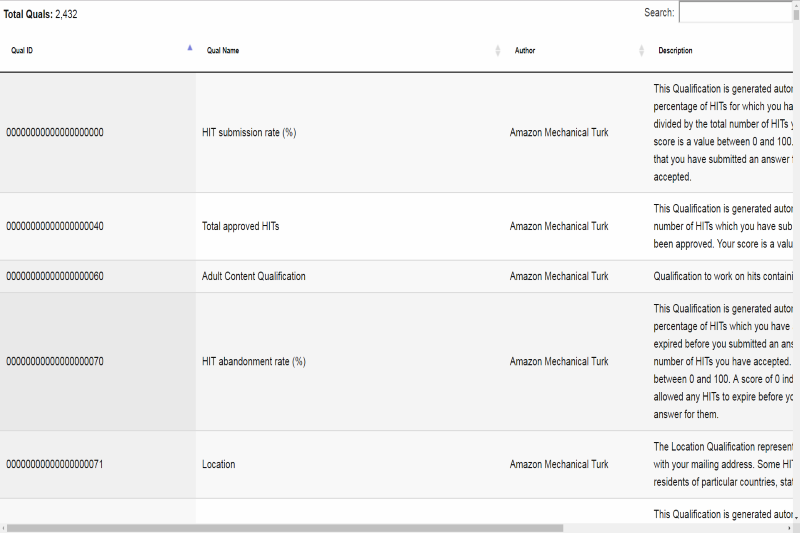Select the HIT abandonment rate (%) name

(253, 362)
